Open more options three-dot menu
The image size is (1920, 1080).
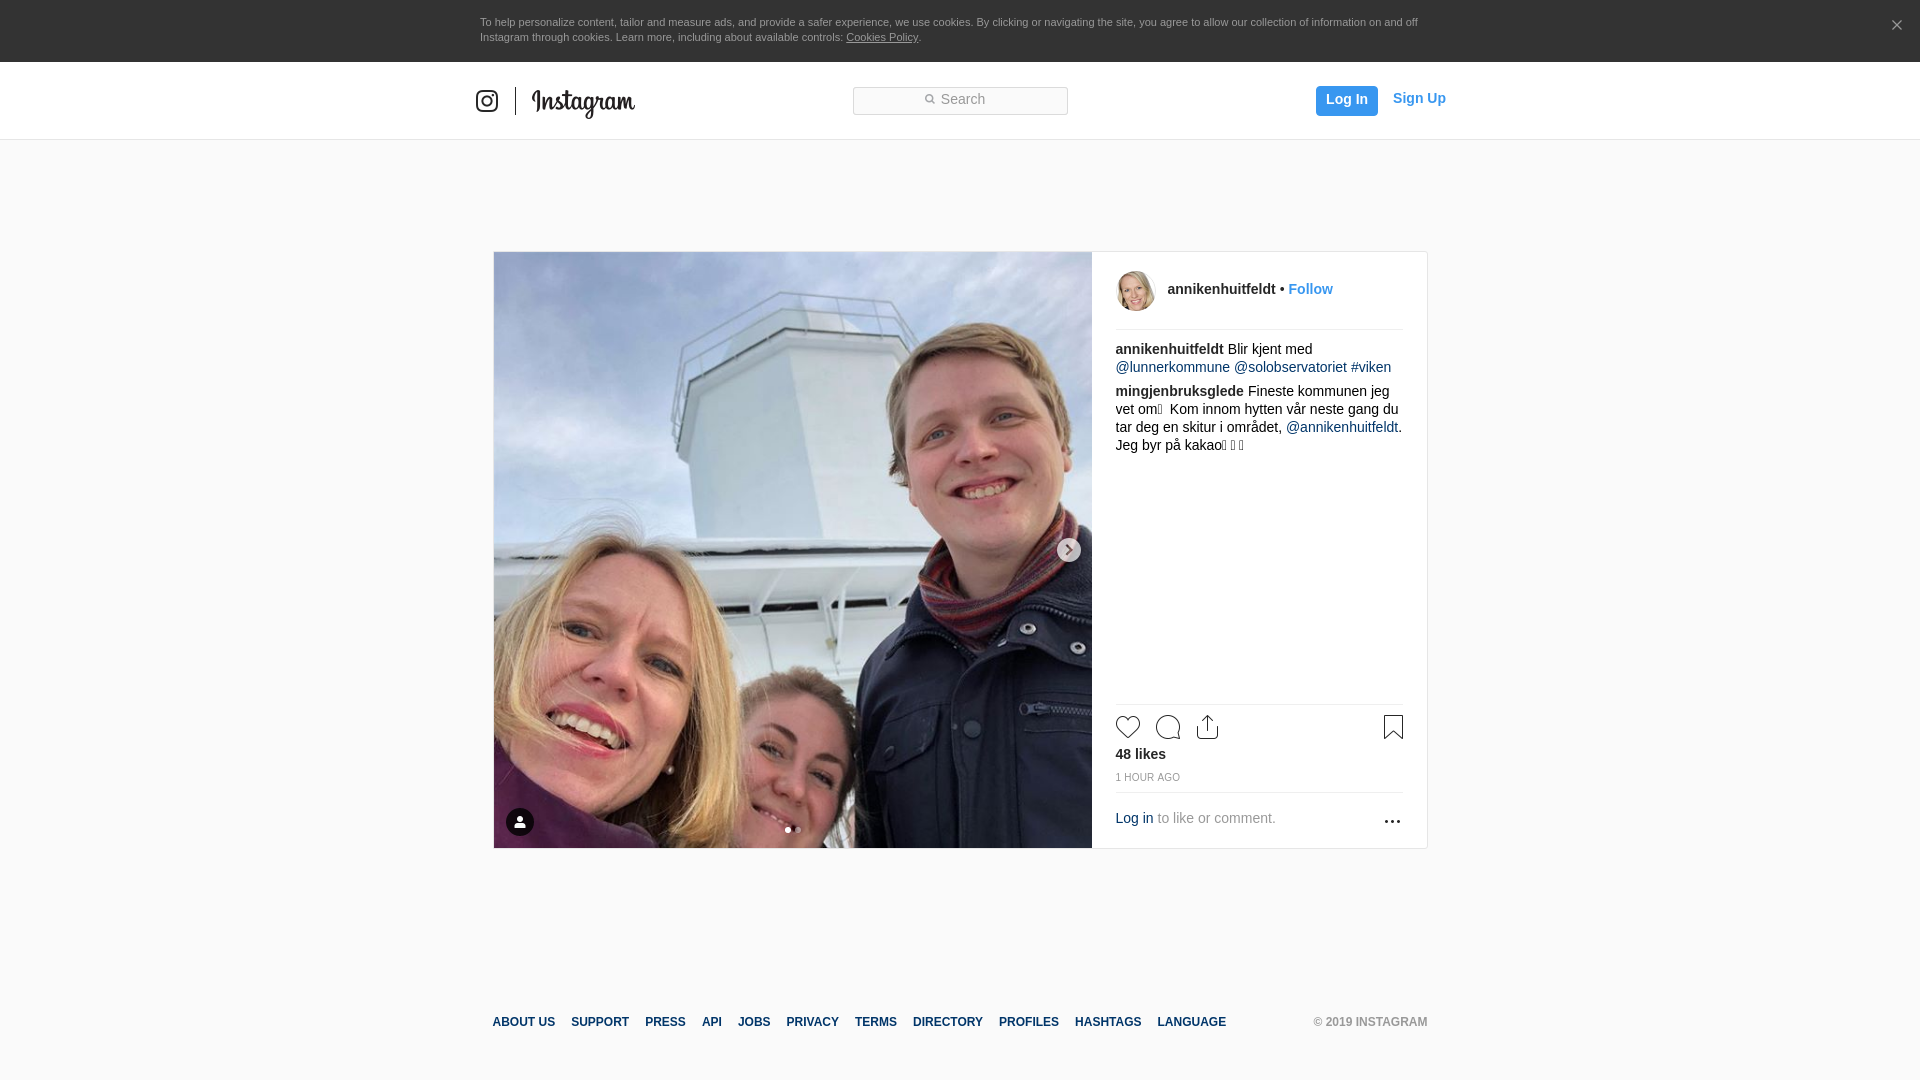tap(1392, 821)
